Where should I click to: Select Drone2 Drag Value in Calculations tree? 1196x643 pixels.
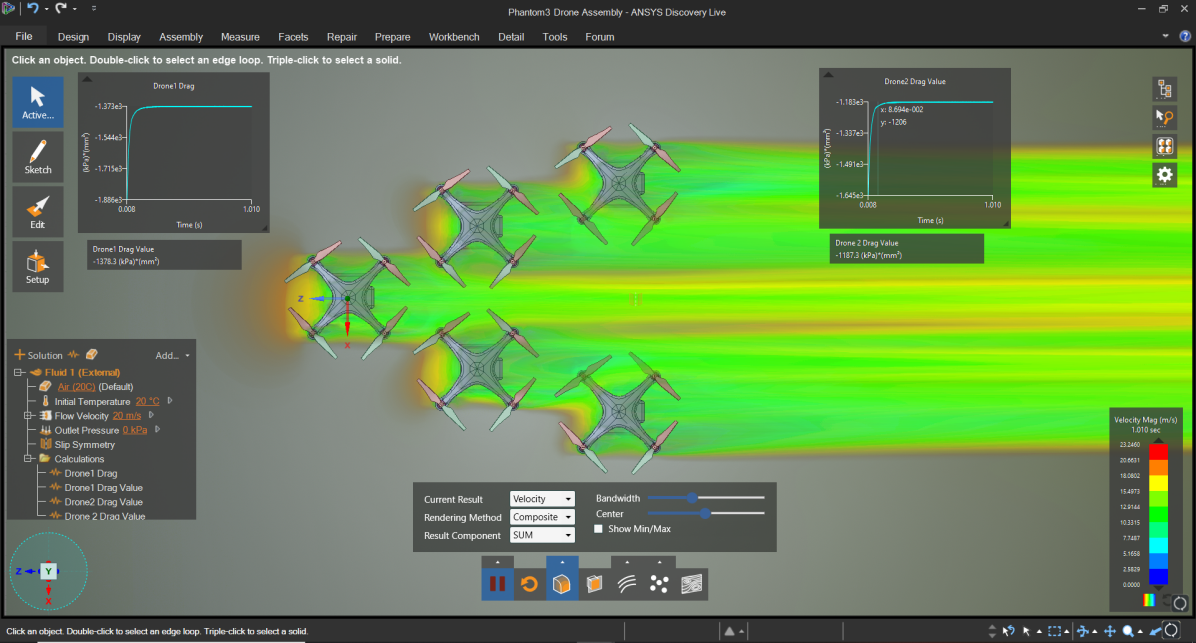pos(103,502)
